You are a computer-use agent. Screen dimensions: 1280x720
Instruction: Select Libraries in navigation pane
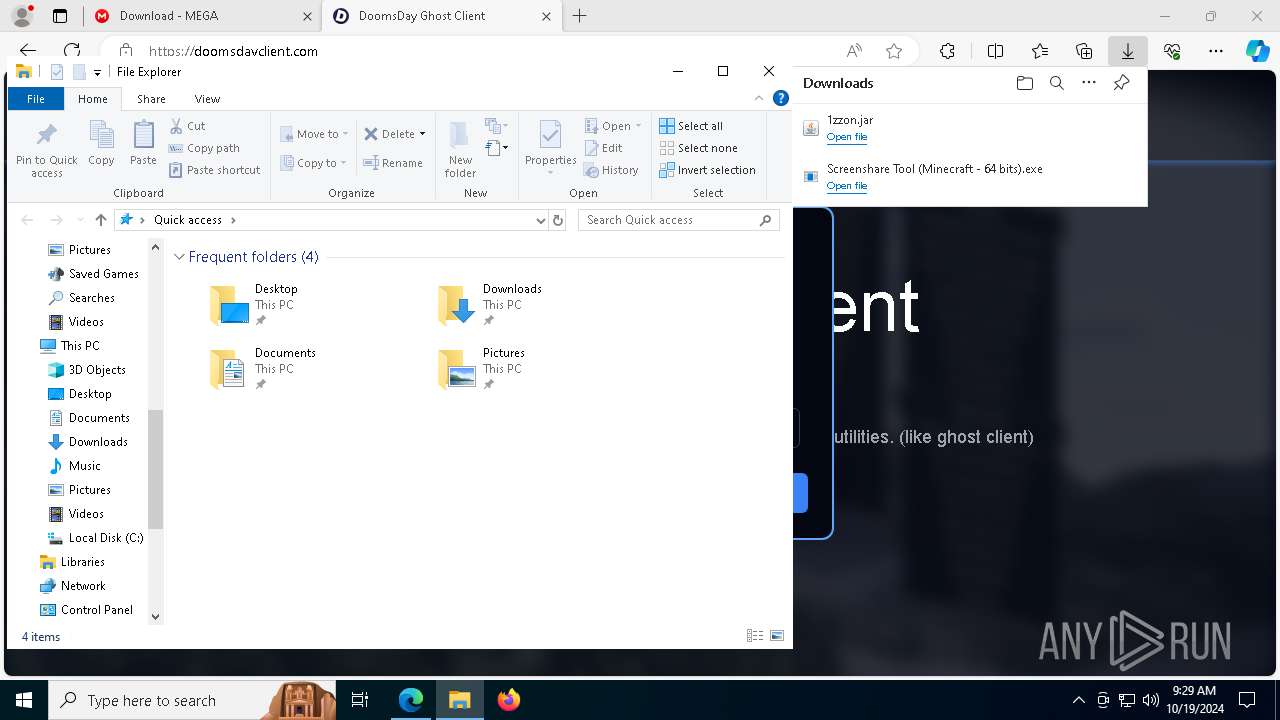[71, 562]
